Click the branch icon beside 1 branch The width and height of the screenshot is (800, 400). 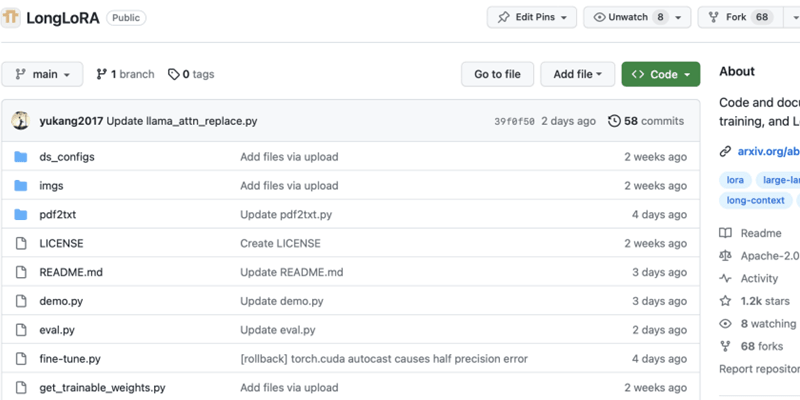pos(102,74)
